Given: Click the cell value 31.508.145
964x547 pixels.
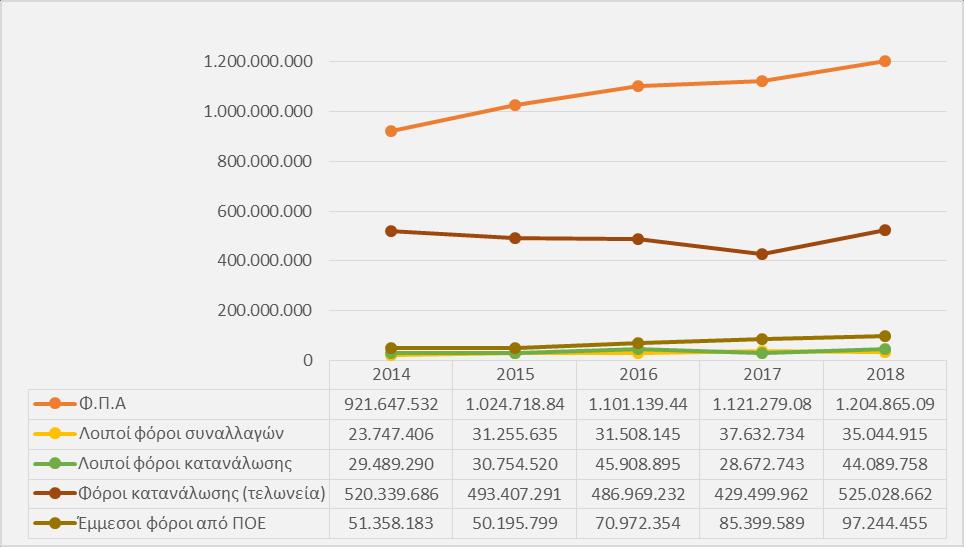Looking at the screenshot, I should (x=638, y=435).
